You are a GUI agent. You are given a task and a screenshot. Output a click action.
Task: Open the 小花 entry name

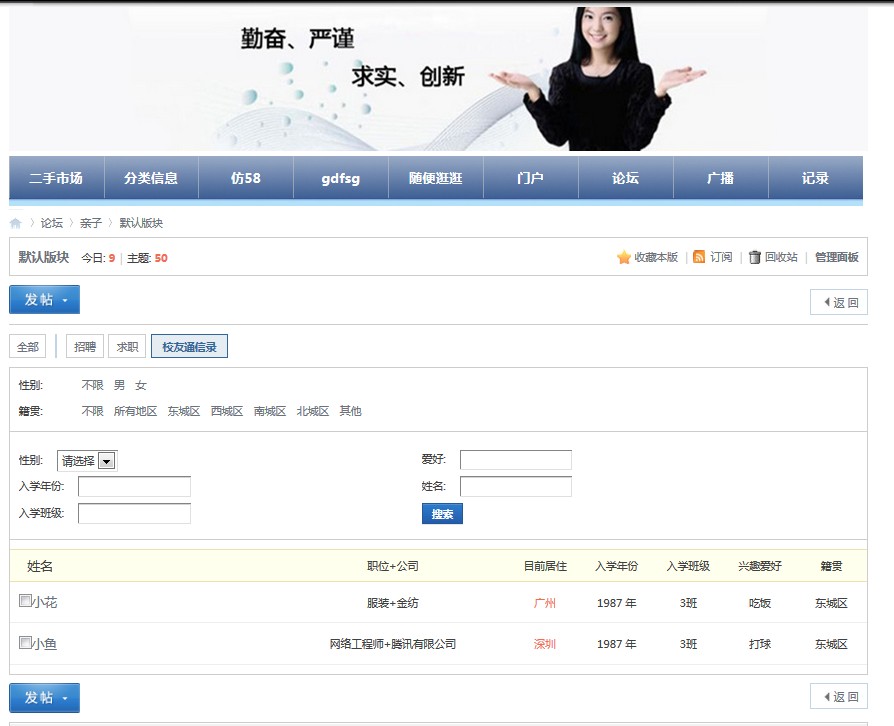click(44, 602)
